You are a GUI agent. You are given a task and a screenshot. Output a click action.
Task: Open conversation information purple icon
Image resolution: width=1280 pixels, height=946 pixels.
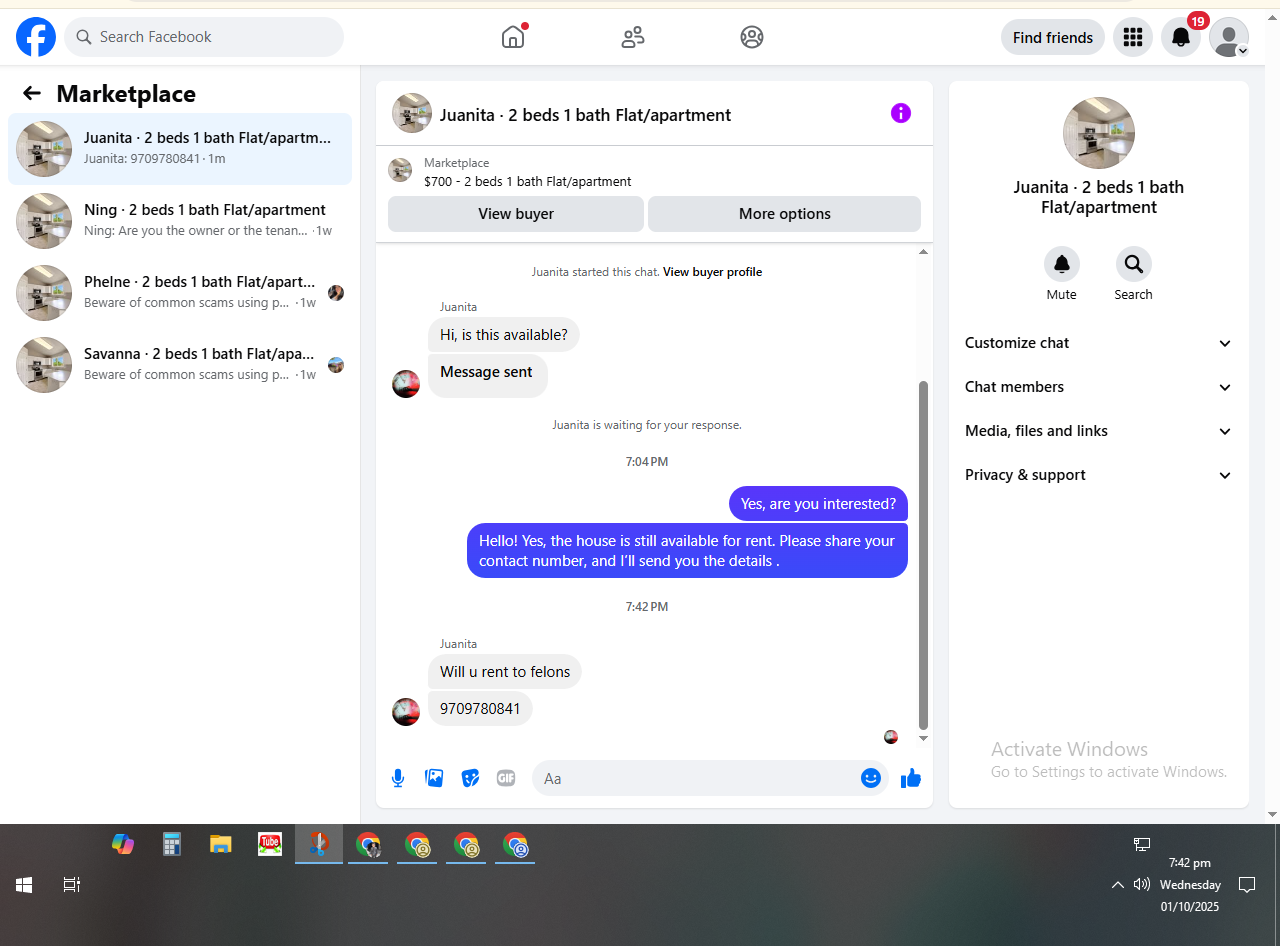pos(901,113)
